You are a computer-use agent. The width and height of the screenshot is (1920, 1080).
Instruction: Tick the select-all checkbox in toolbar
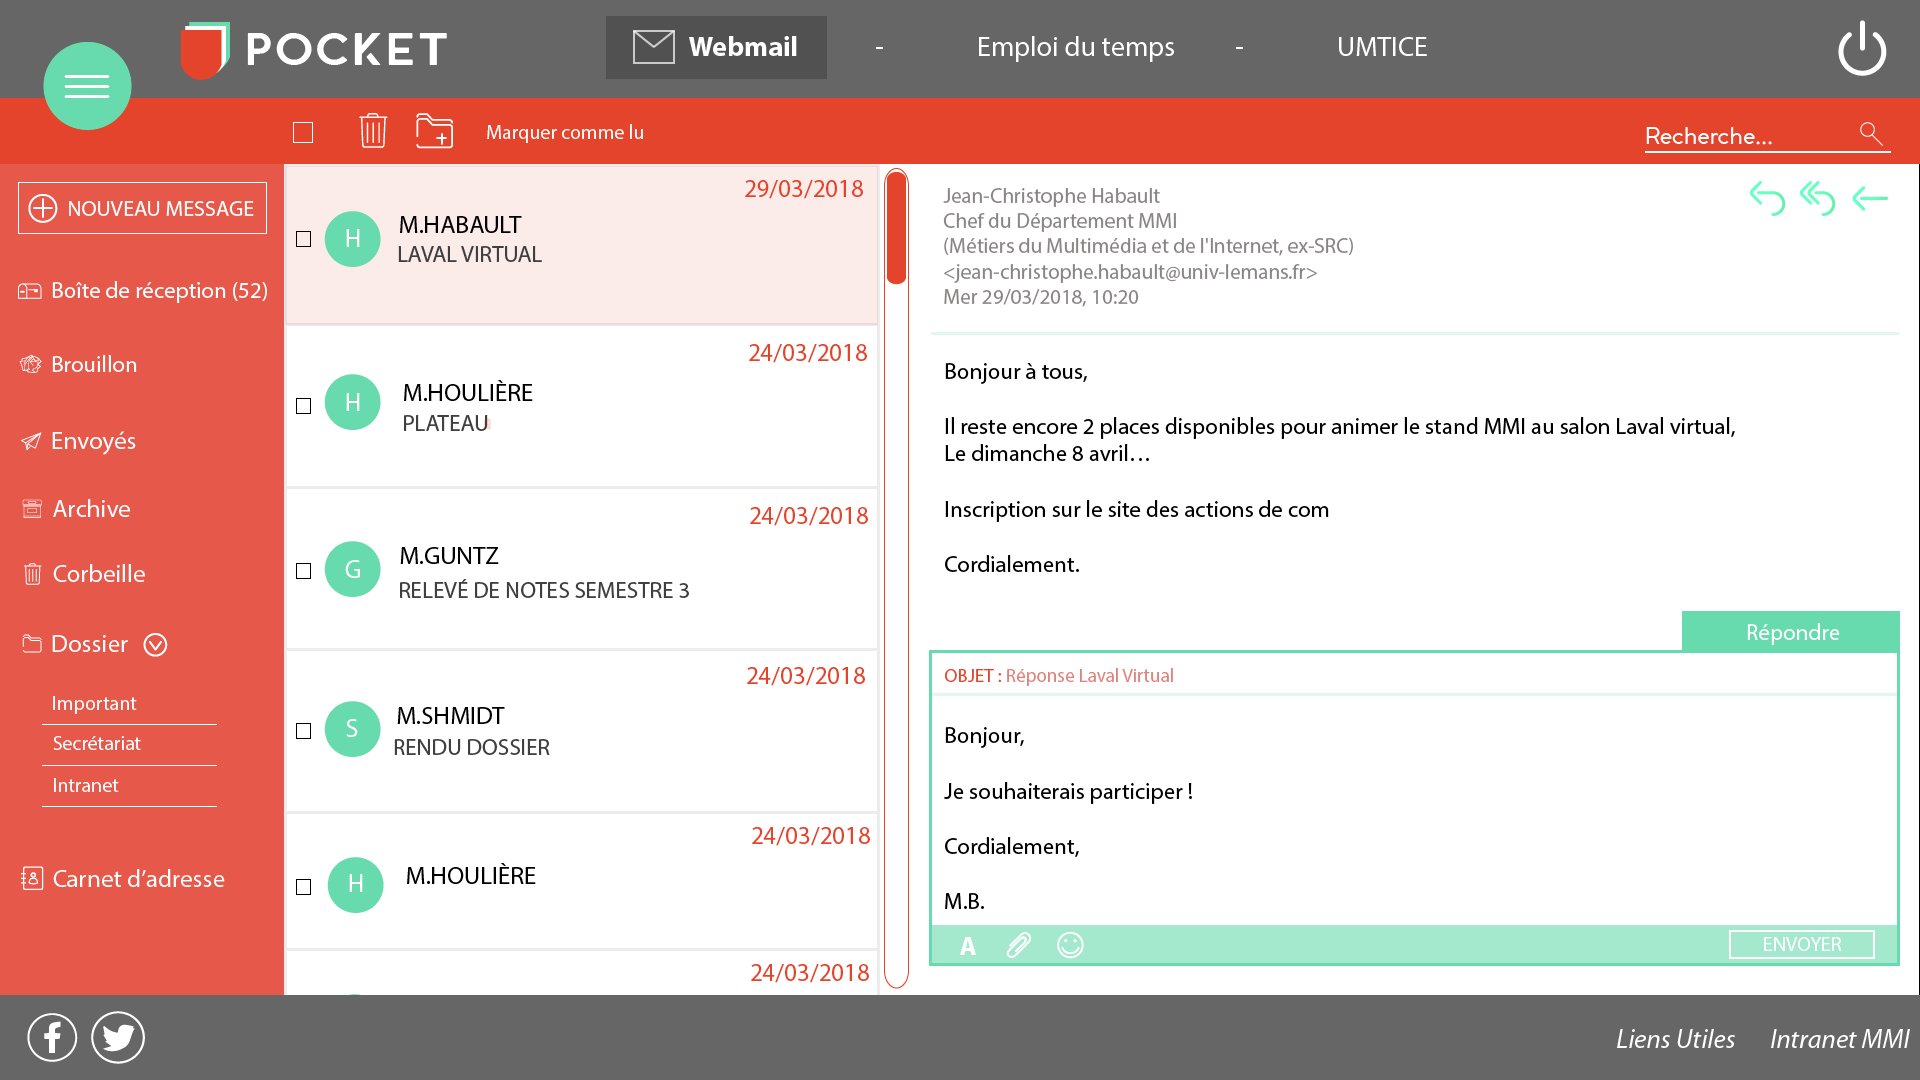coord(303,132)
